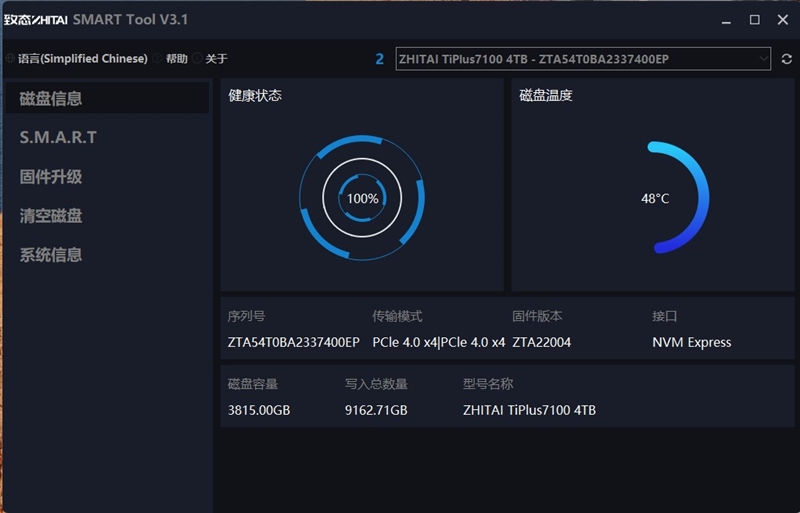The width and height of the screenshot is (800, 513).
Task: Show the 系统信息 system info tab
Action: (51, 255)
